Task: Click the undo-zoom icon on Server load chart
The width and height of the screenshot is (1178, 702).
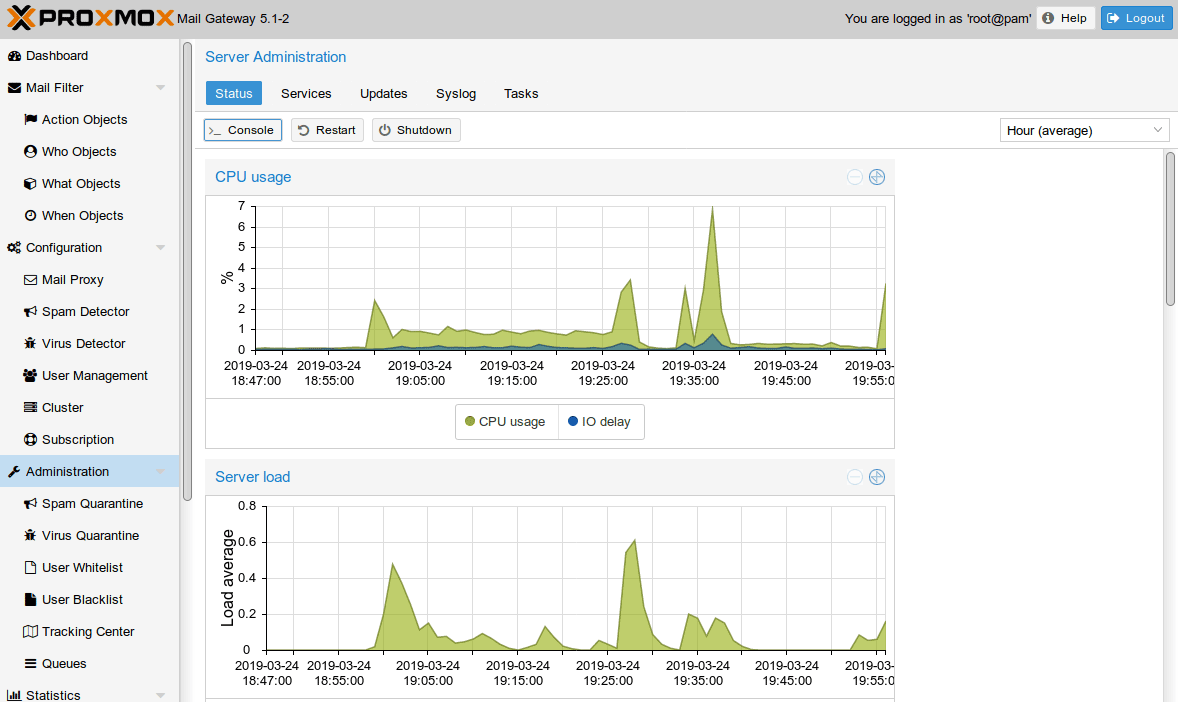Action: [x=855, y=477]
